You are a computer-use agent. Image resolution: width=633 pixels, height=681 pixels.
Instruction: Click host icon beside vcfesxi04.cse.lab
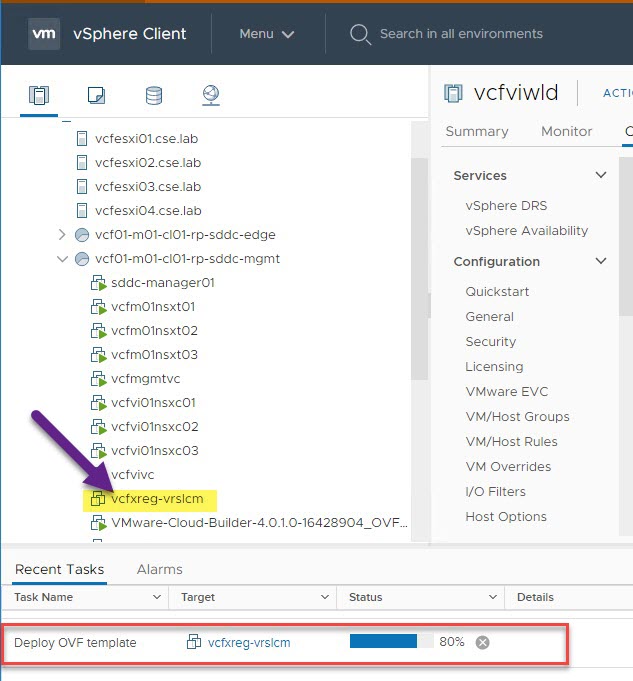coord(82,210)
